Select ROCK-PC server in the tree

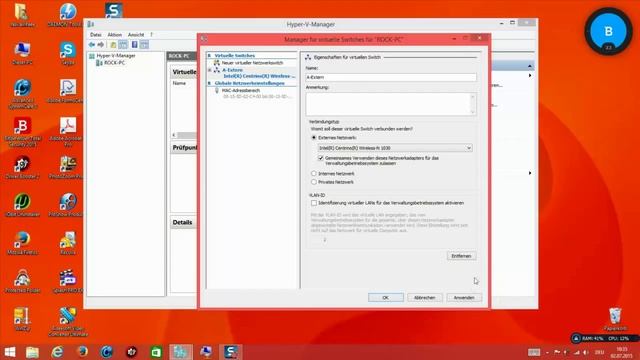click(x=111, y=63)
